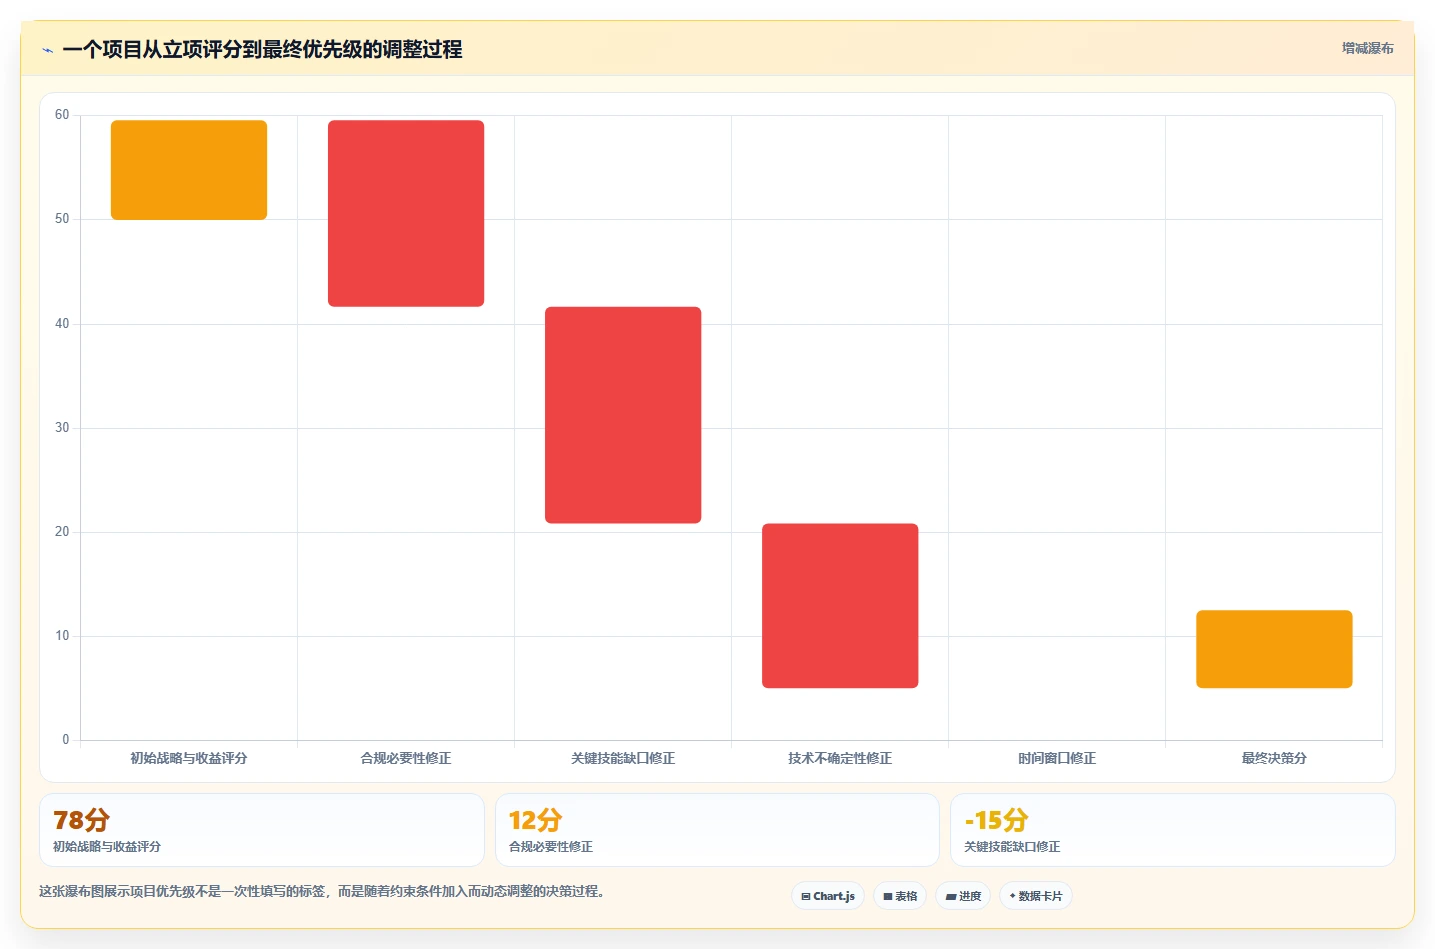
Task: Click the 增减瀑布 label in header
Action: [1367, 48]
